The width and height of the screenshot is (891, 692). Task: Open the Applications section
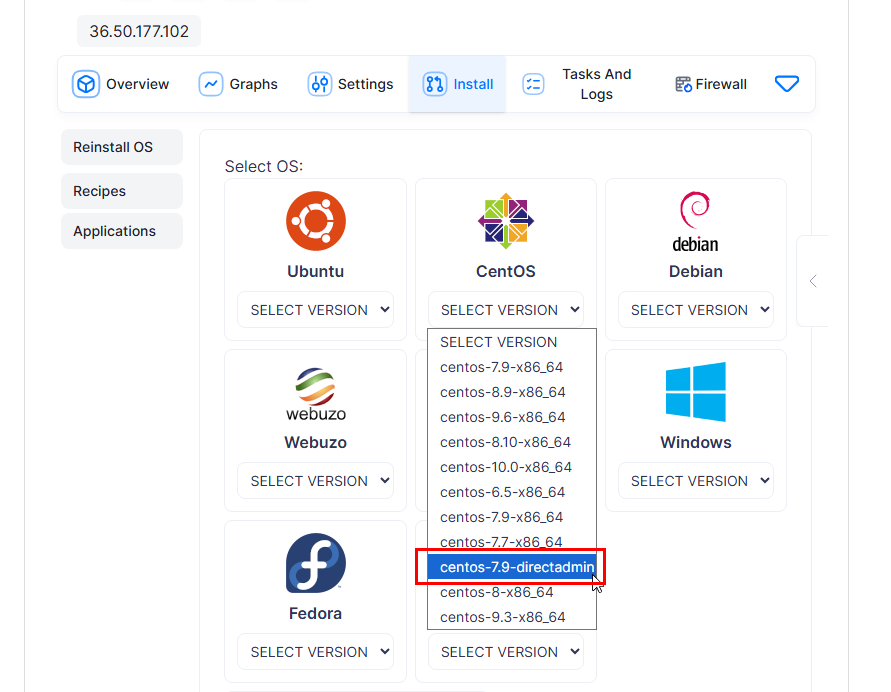122,231
